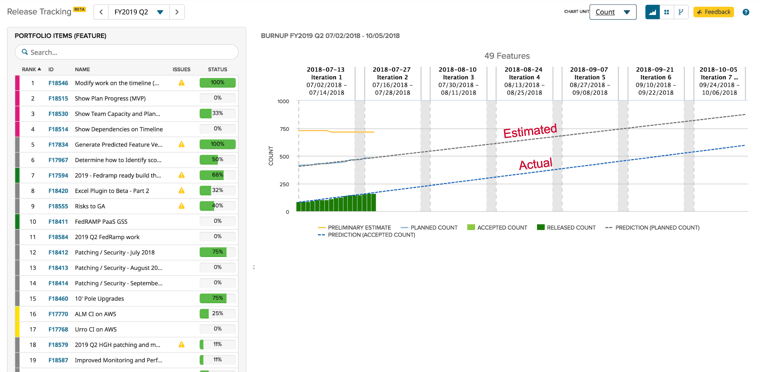Open the FY2019 Q2 release dropdown

pos(139,12)
